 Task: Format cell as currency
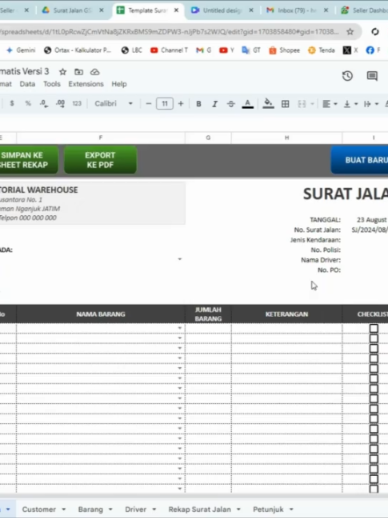[x=12, y=104]
